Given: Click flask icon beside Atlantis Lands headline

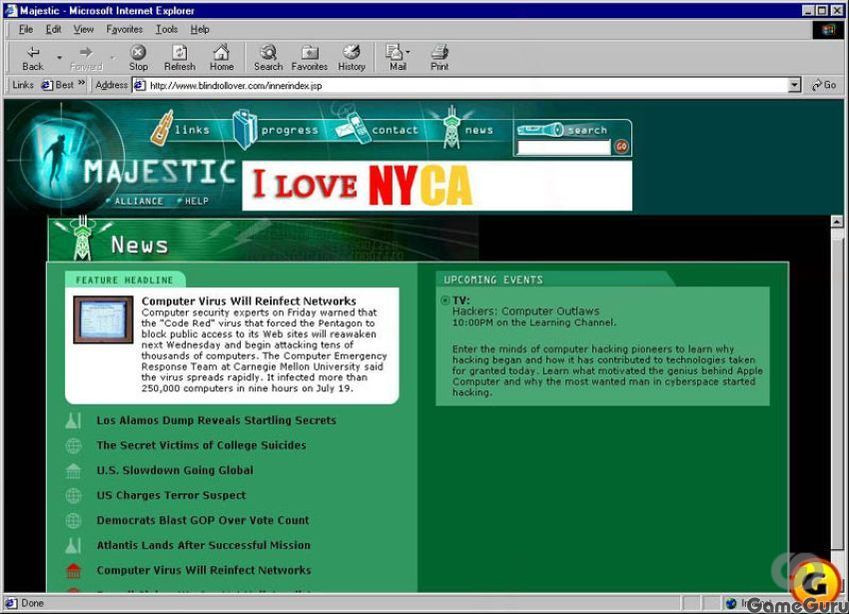Looking at the screenshot, I should coord(73,545).
